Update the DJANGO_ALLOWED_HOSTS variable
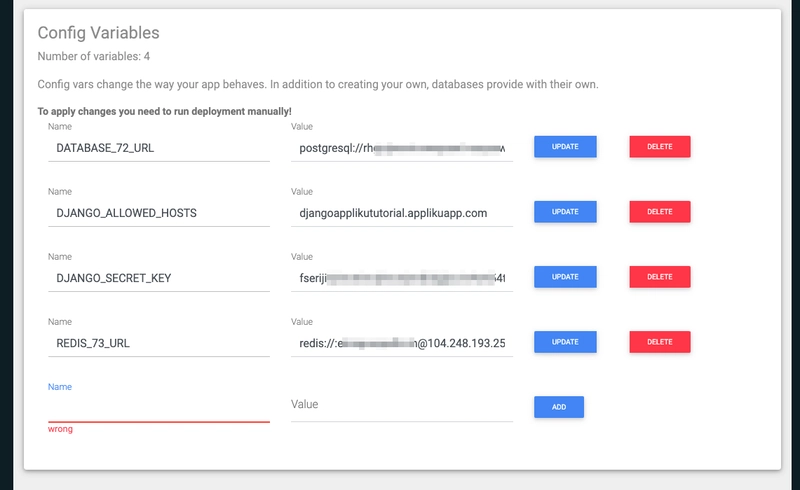The height and width of the screenshot is (490, 800). click(565, 212)
